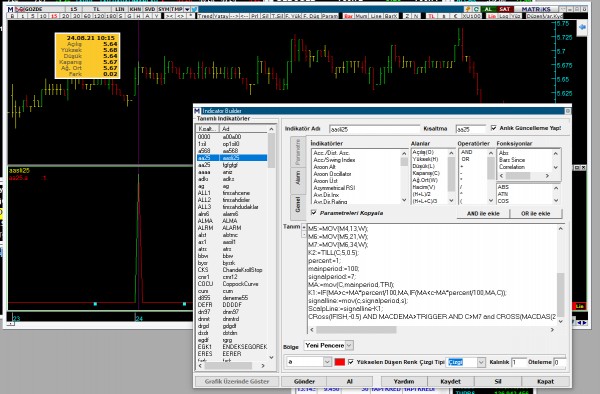Click the Kapat close button
Screen dimensions: 600x394
coord(545,381)
